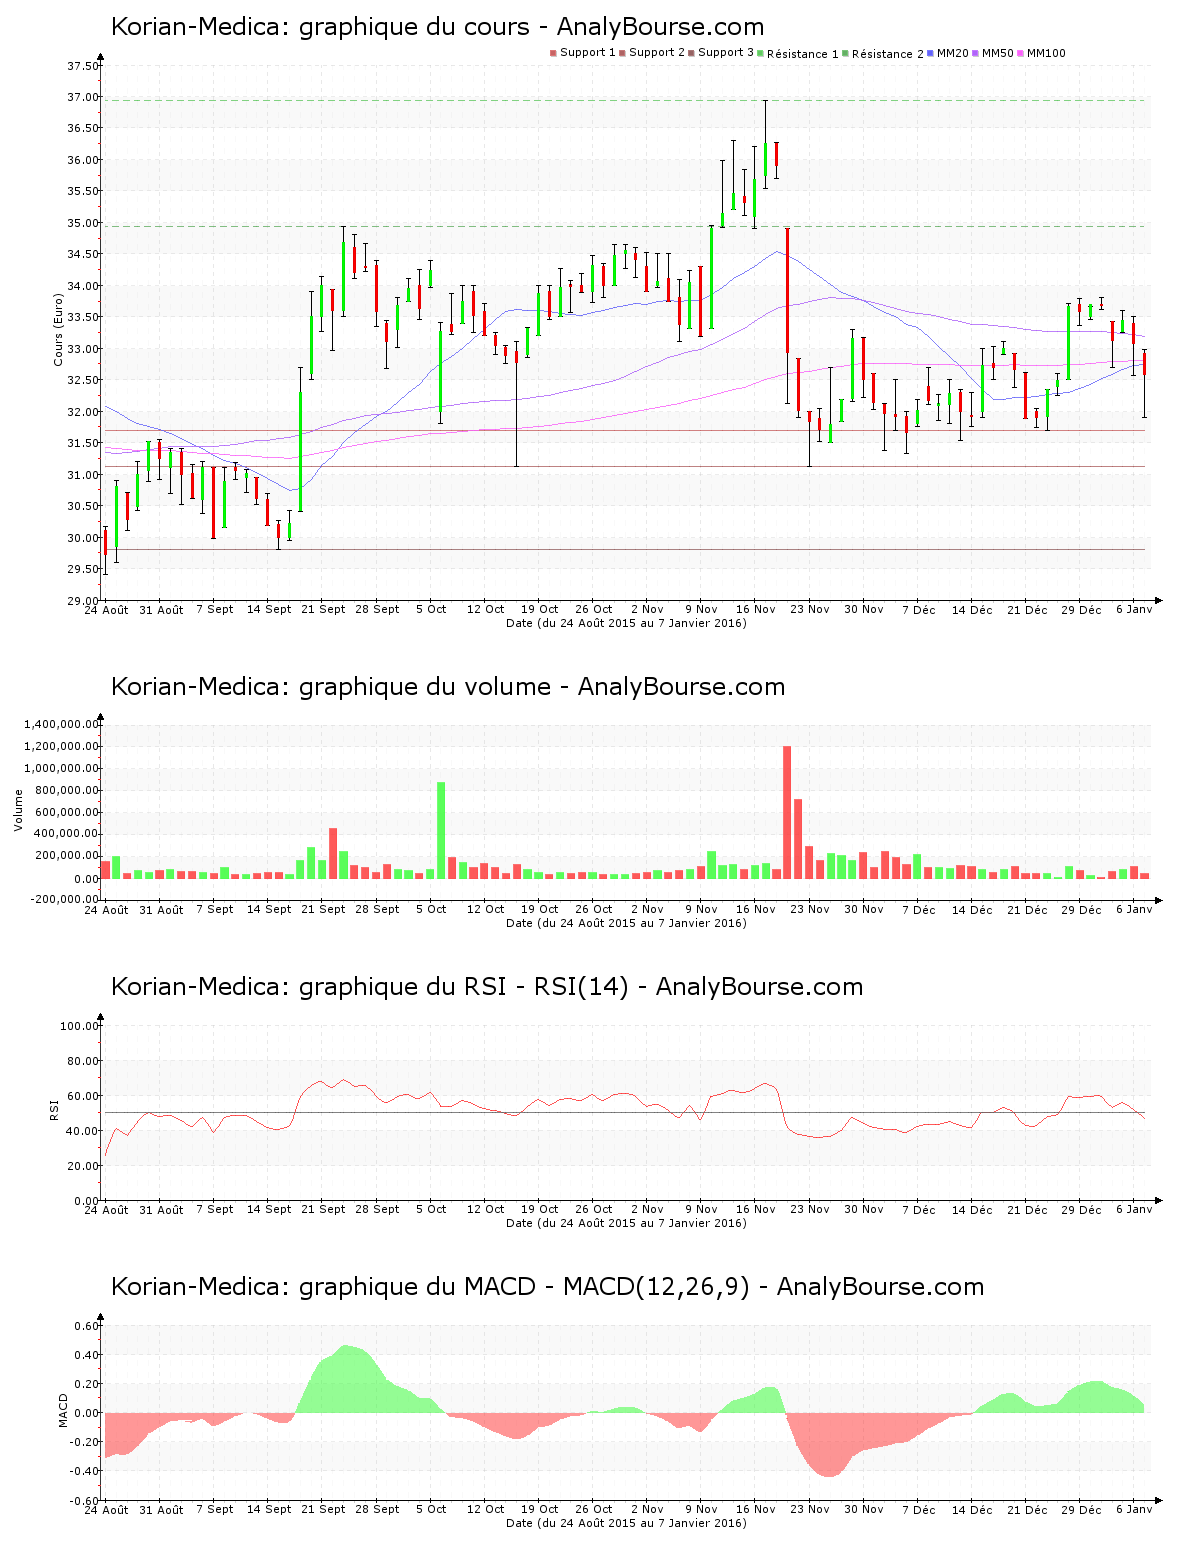Screen dimensions: 1200x1550
Task: Select the 'Support 3' legend label
Action: [726, 53]
